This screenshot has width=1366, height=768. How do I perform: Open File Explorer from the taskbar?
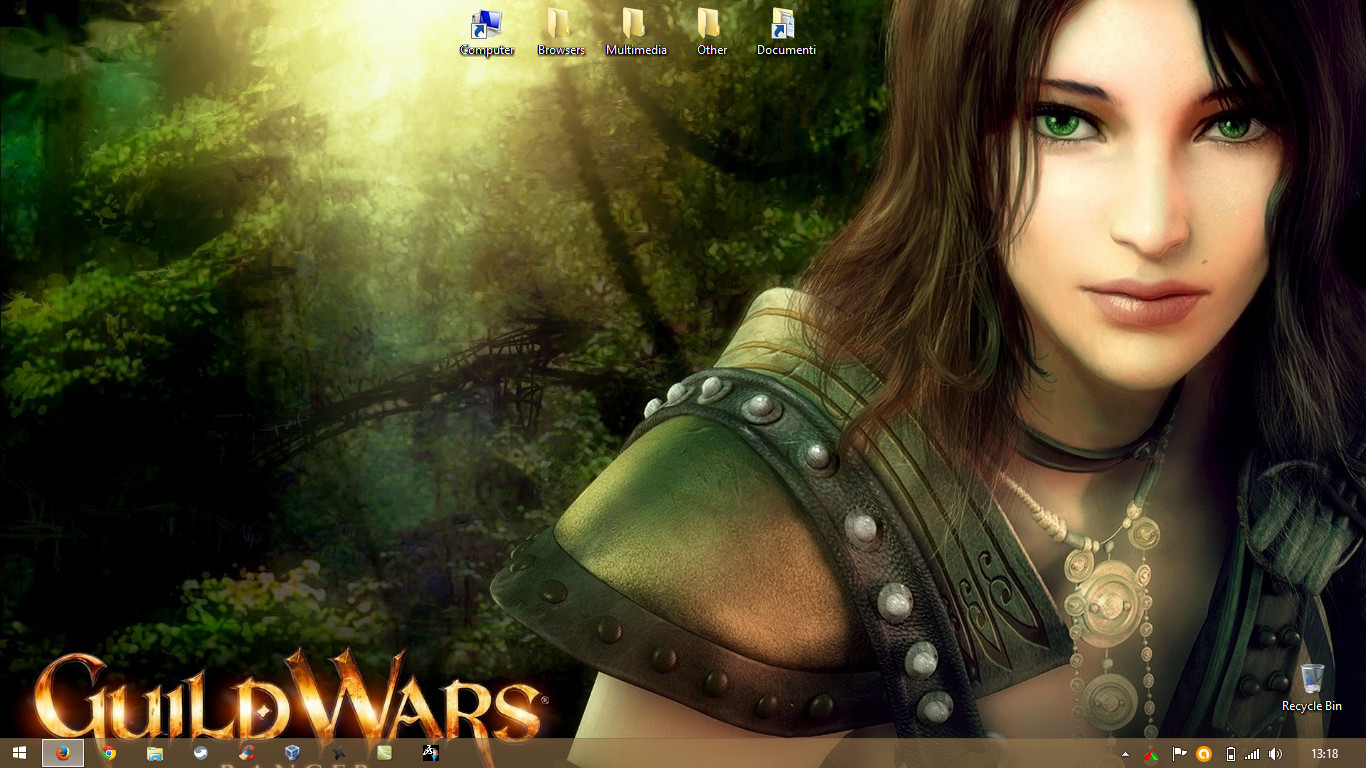point(155,753)
